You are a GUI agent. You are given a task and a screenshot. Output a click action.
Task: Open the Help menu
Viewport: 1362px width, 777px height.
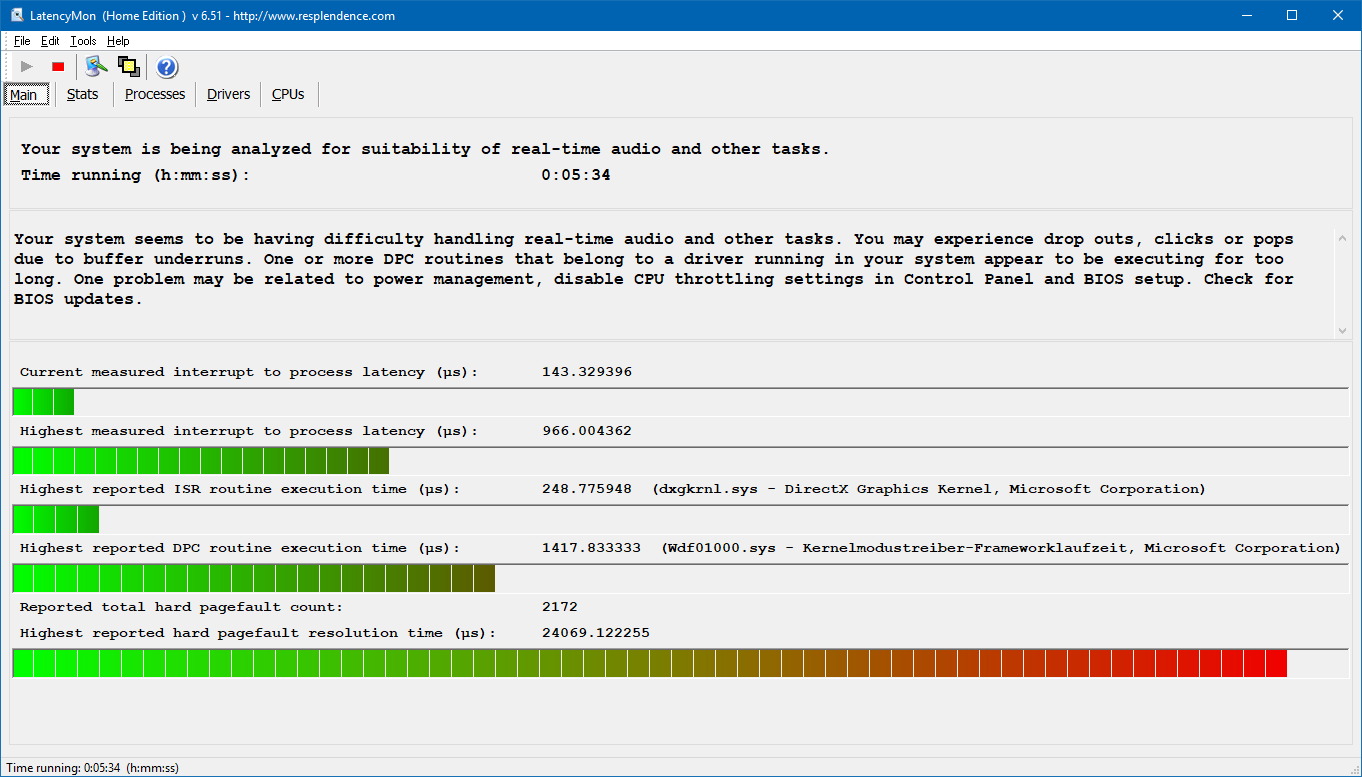point(118,41)
